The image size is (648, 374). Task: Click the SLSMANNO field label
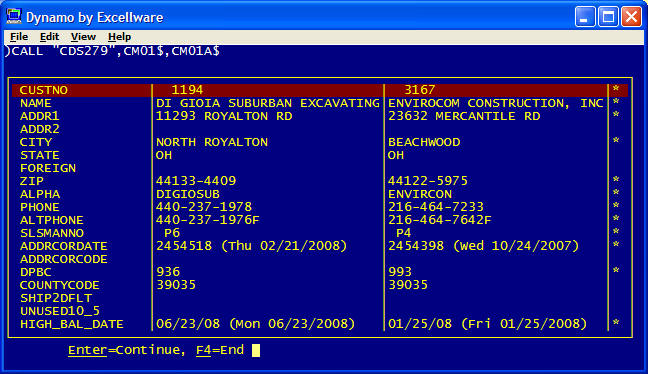[x=52, y=233]
